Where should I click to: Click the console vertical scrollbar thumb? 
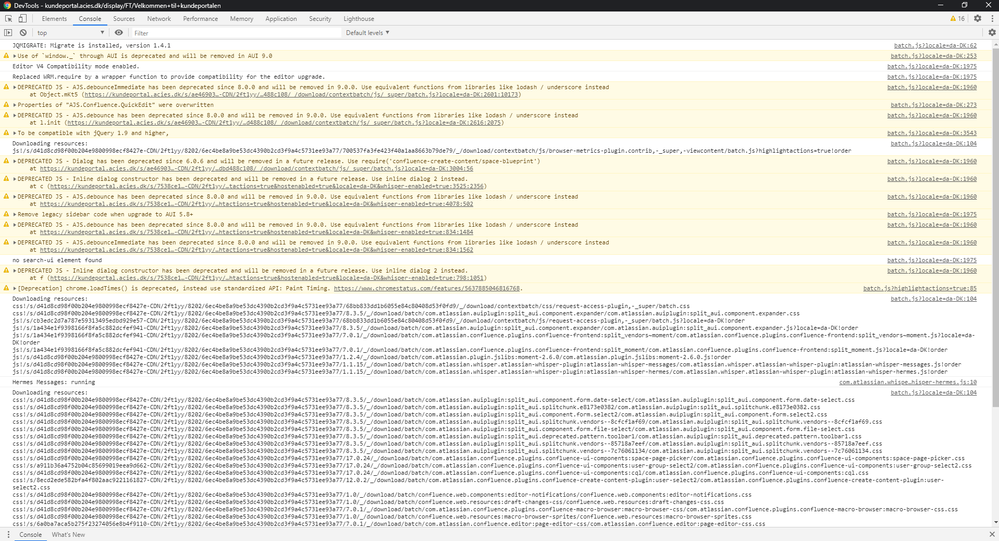995,226
